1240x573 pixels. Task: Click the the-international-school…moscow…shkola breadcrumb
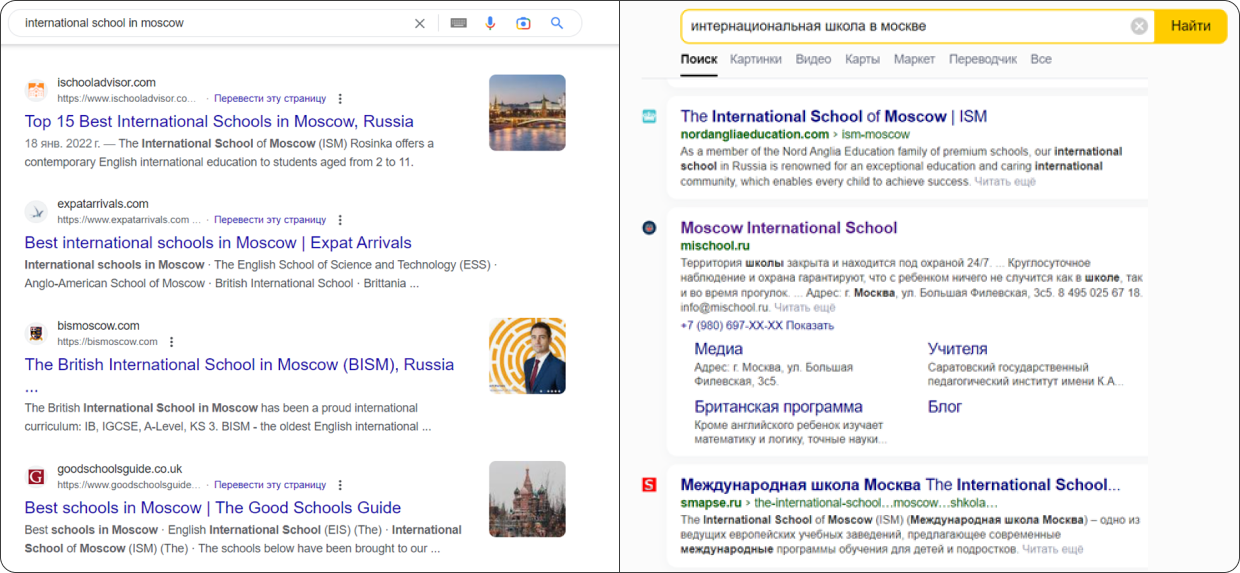pos(876,503)
